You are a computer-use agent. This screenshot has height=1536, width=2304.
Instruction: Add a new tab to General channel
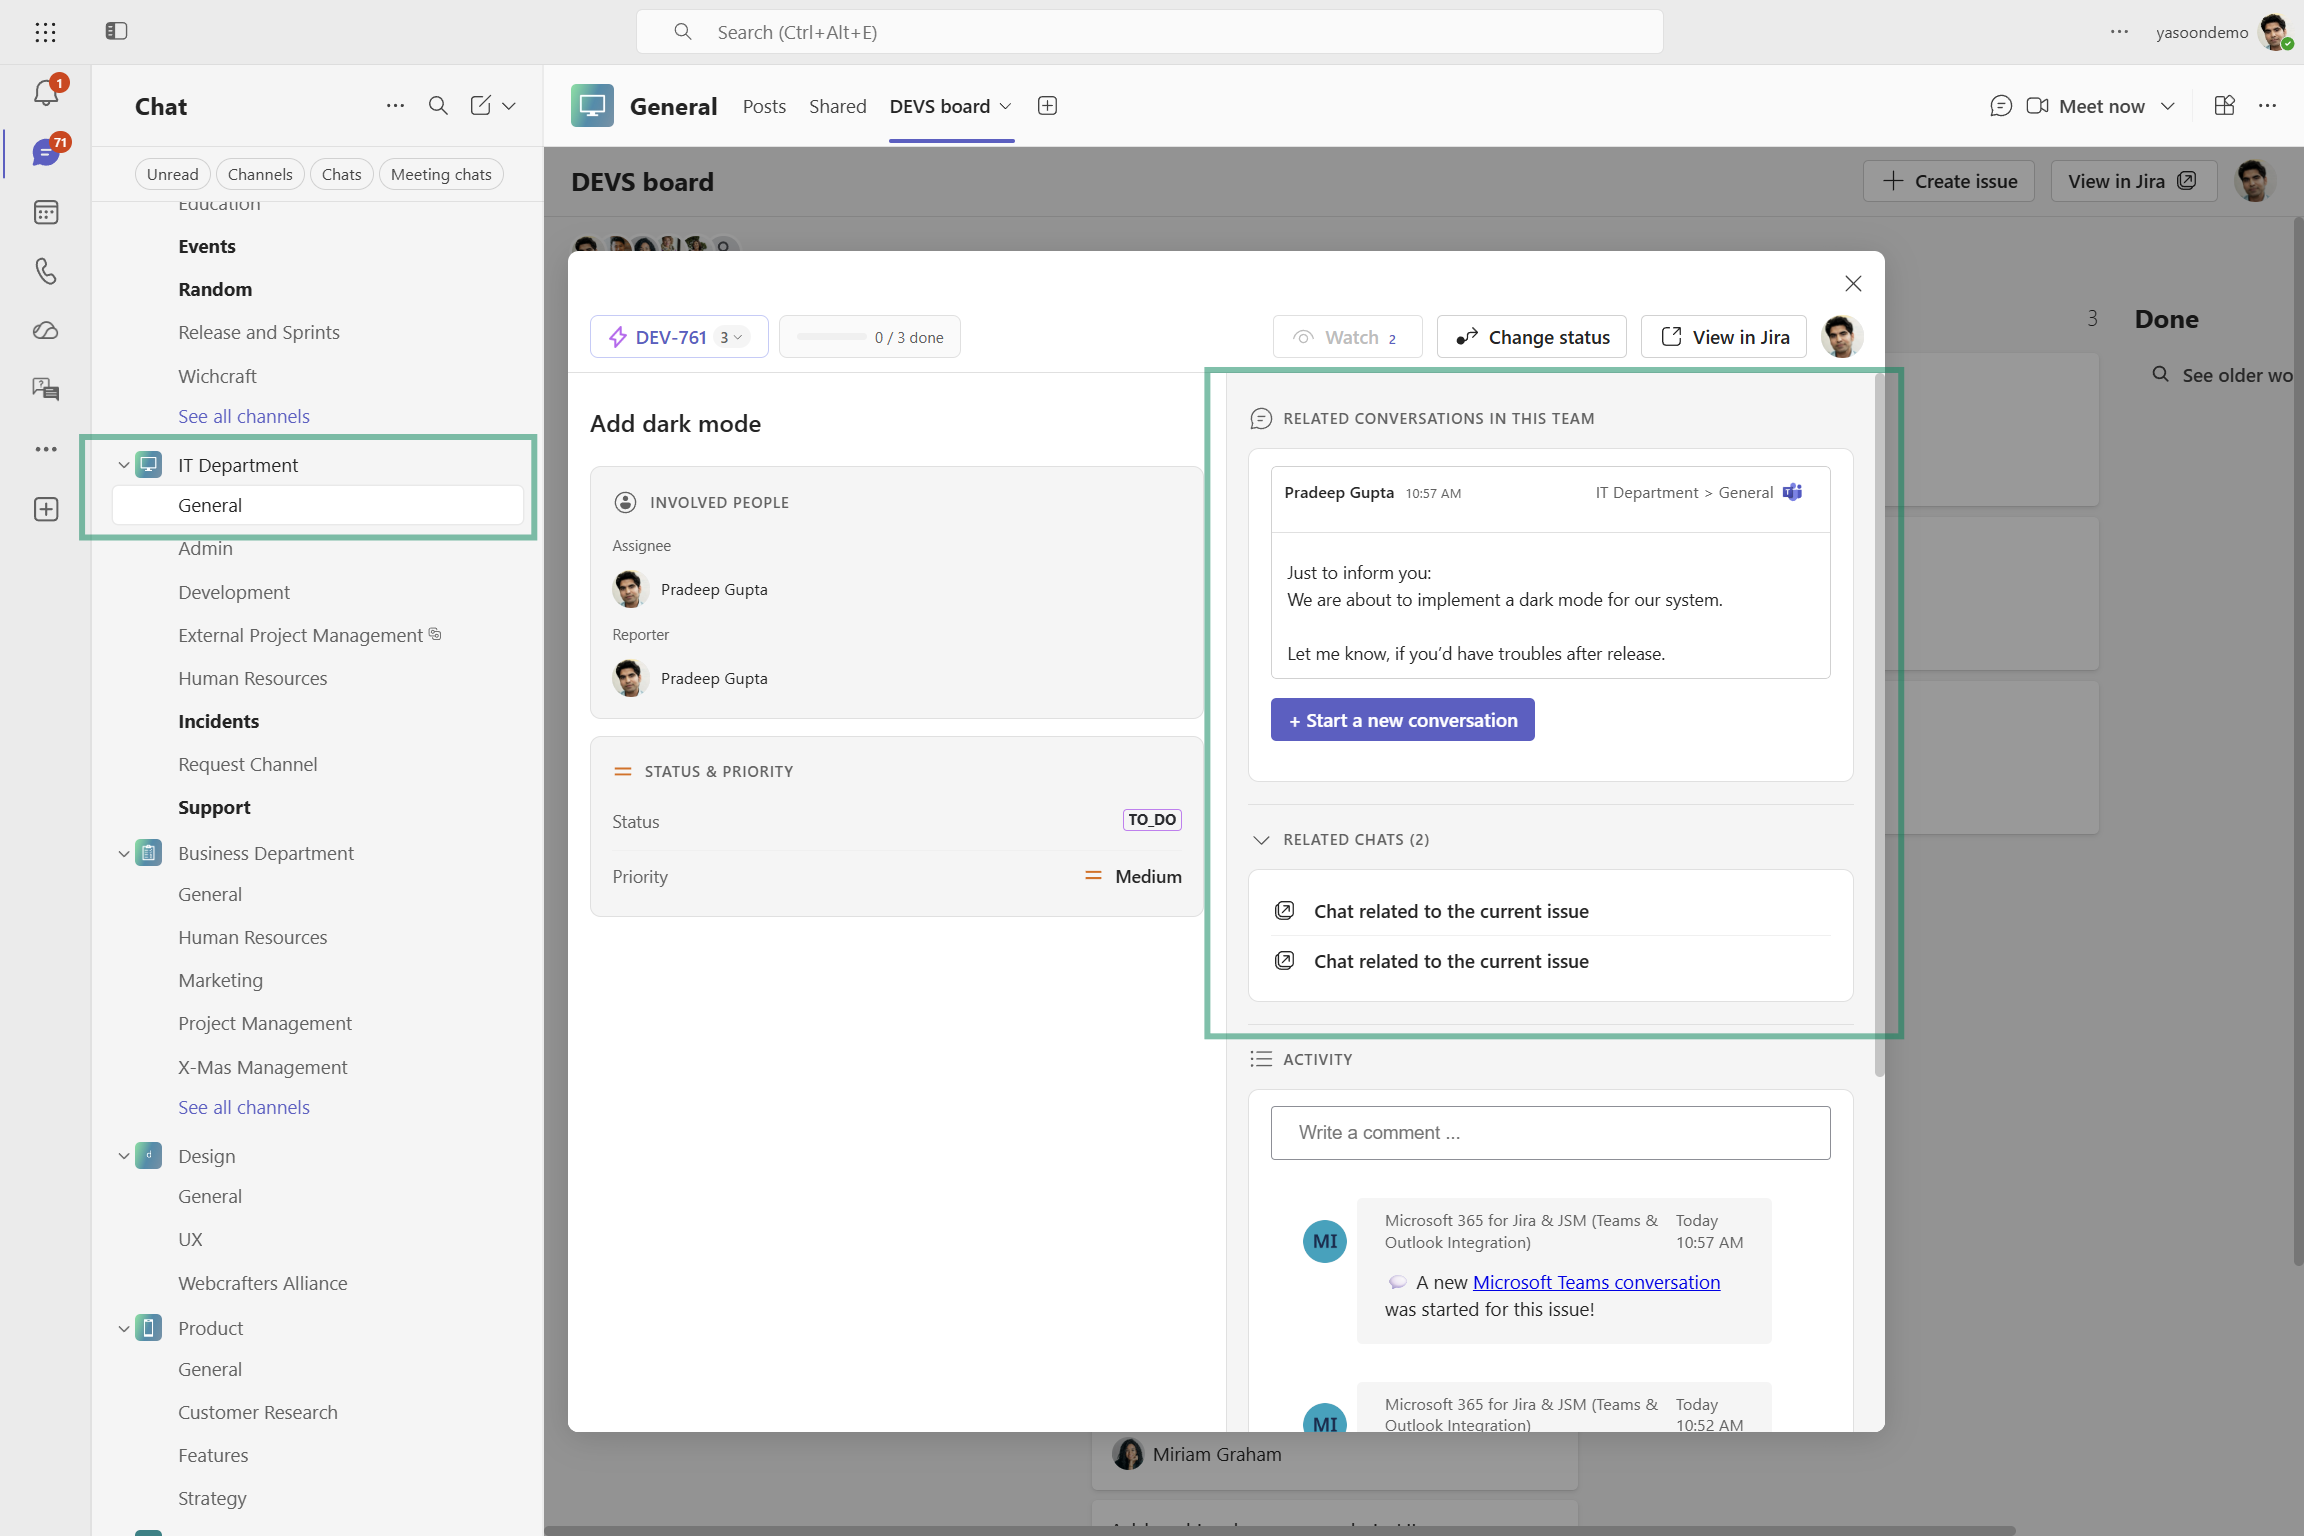[x=1047, y=106]
